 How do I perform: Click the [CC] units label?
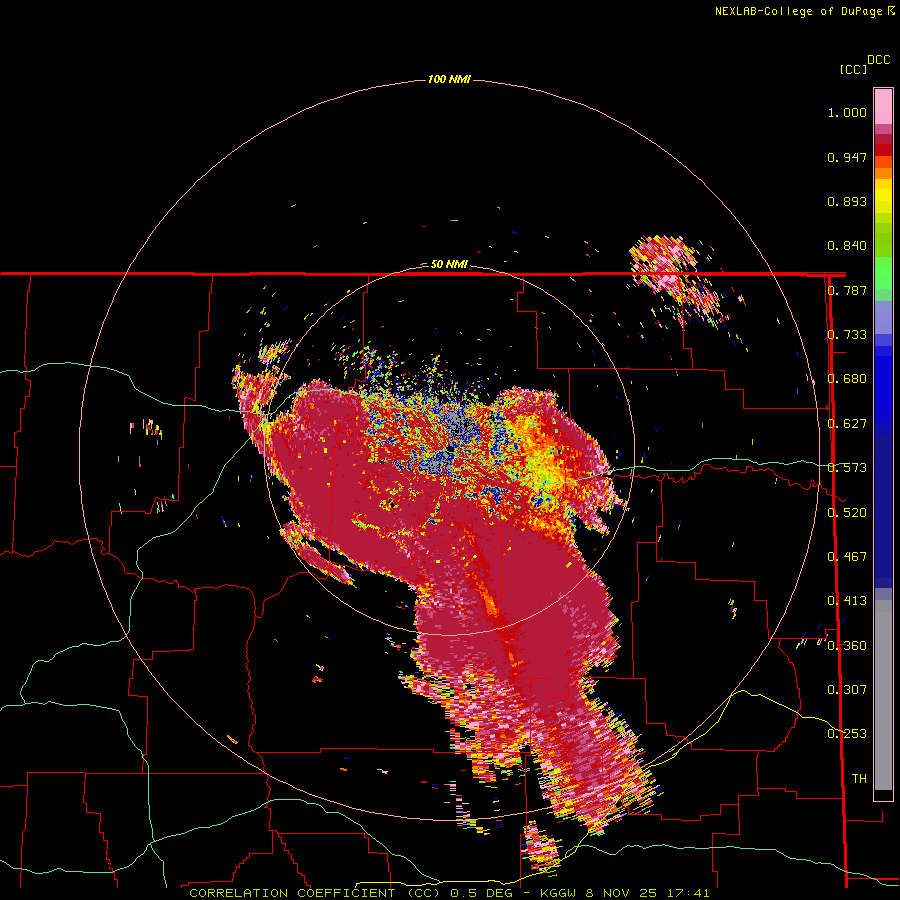pyautogui.click(x=854, y=70)
